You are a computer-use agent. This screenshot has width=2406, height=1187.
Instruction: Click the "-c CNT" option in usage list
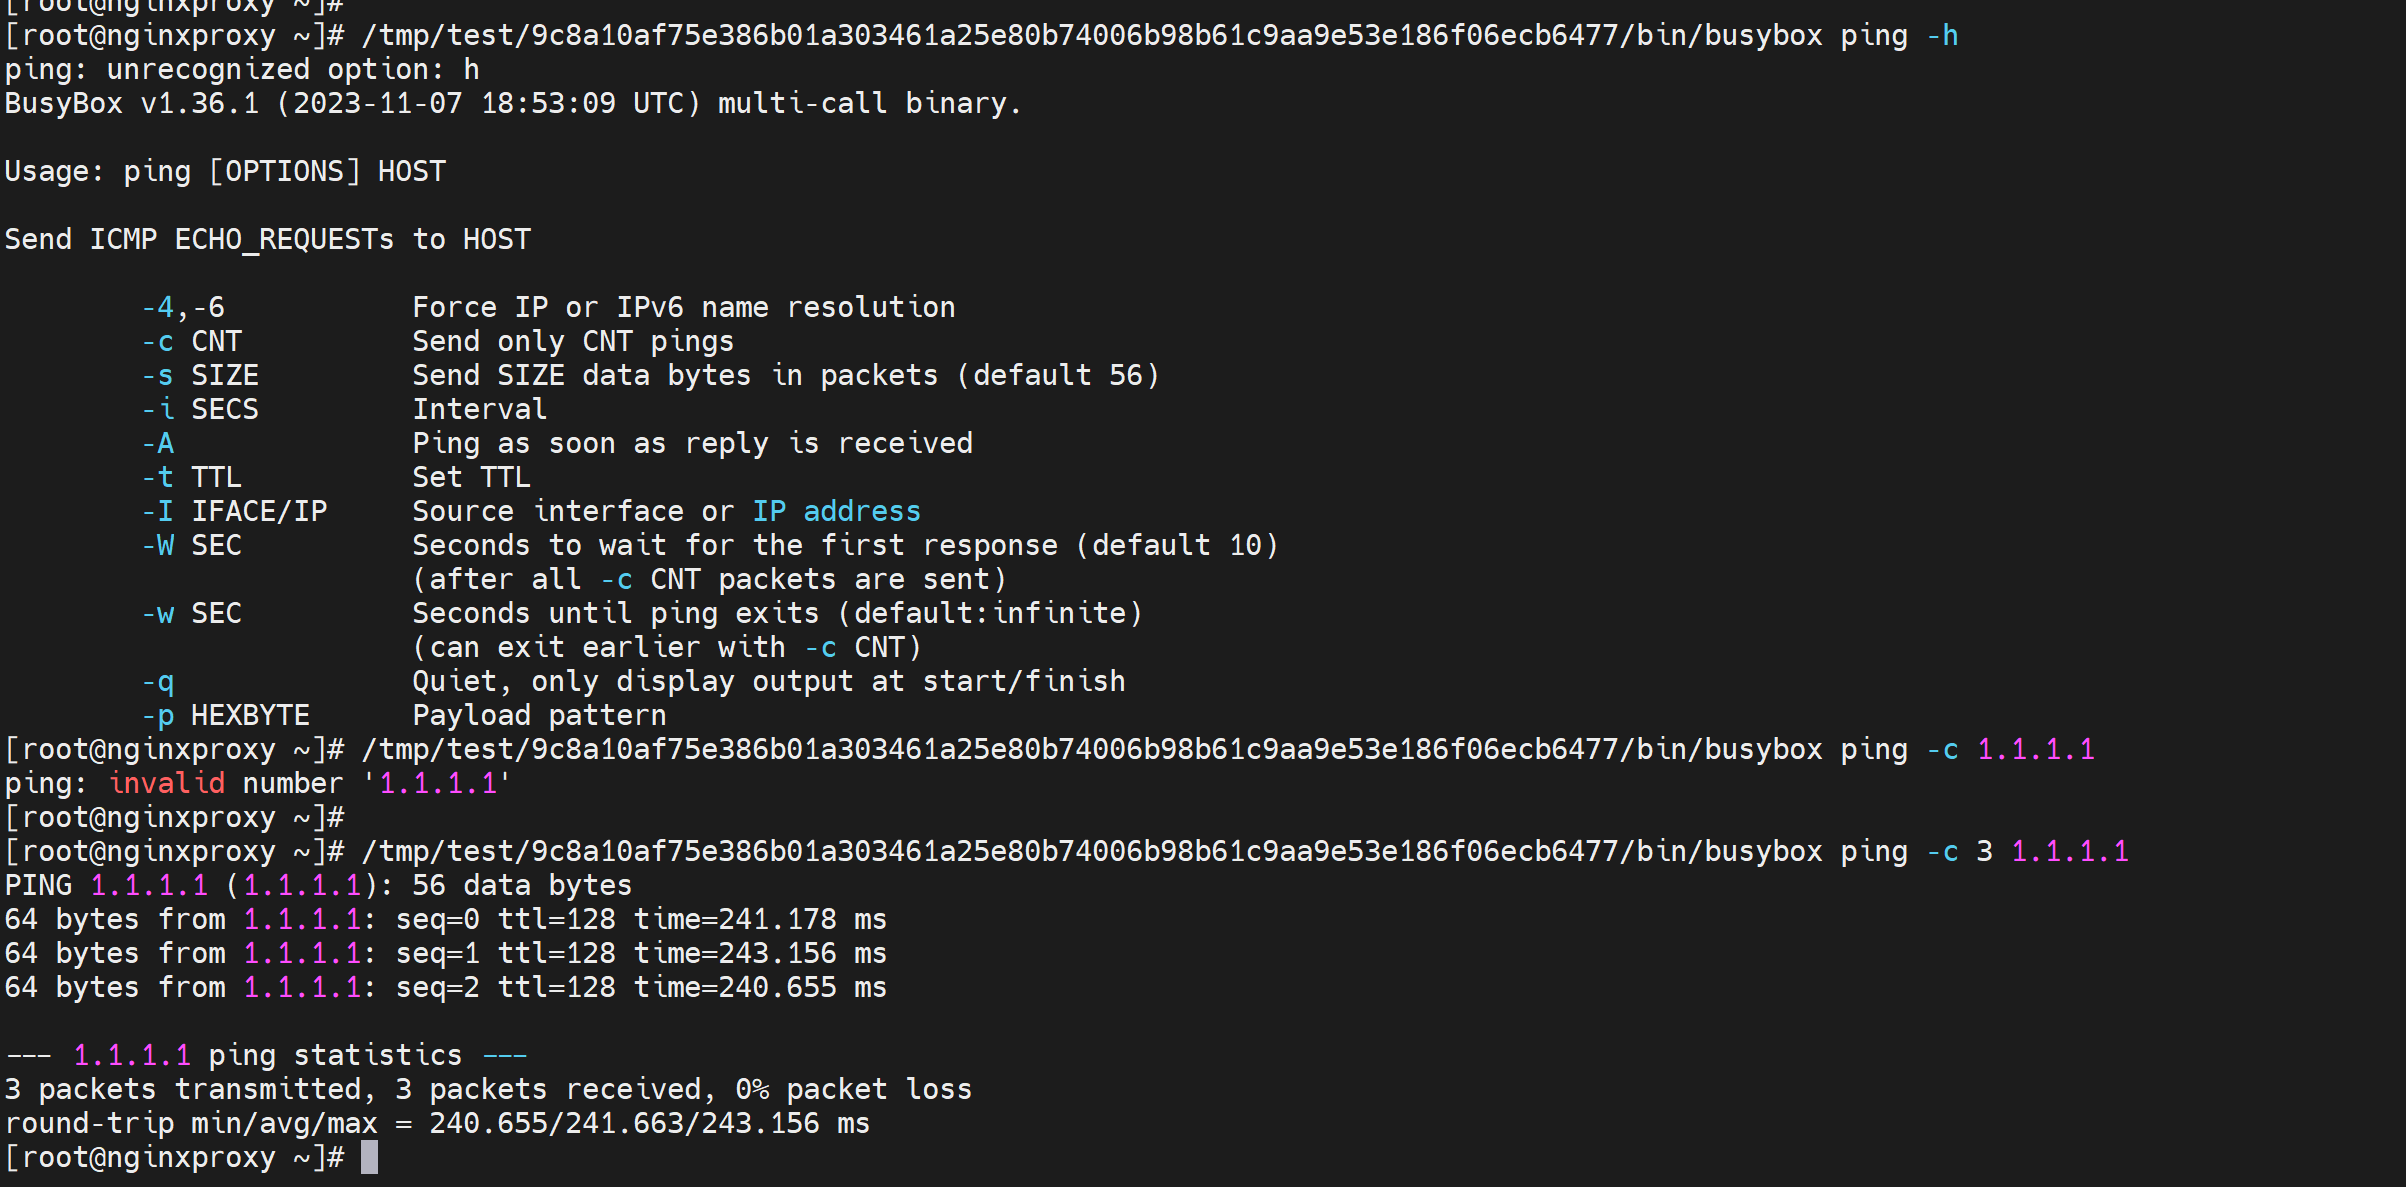191,341
